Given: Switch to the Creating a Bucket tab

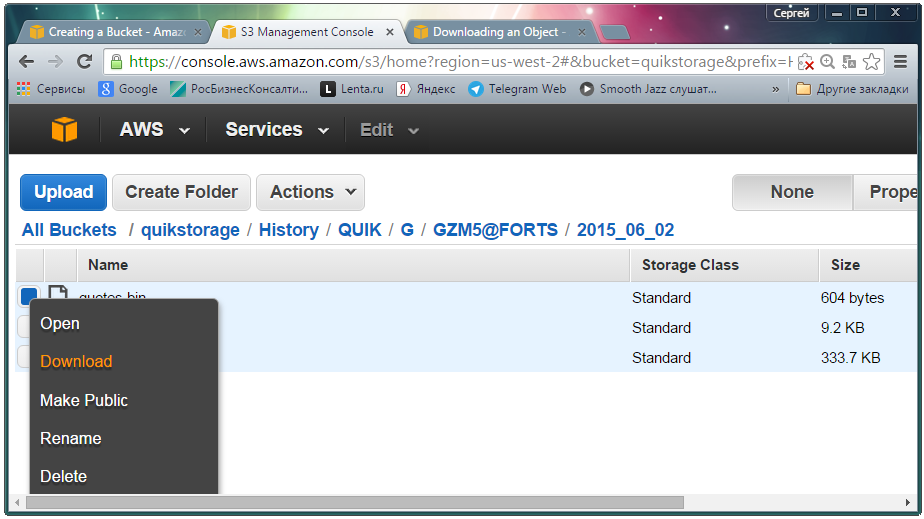Looking at the screenshot, I should 116,32.
